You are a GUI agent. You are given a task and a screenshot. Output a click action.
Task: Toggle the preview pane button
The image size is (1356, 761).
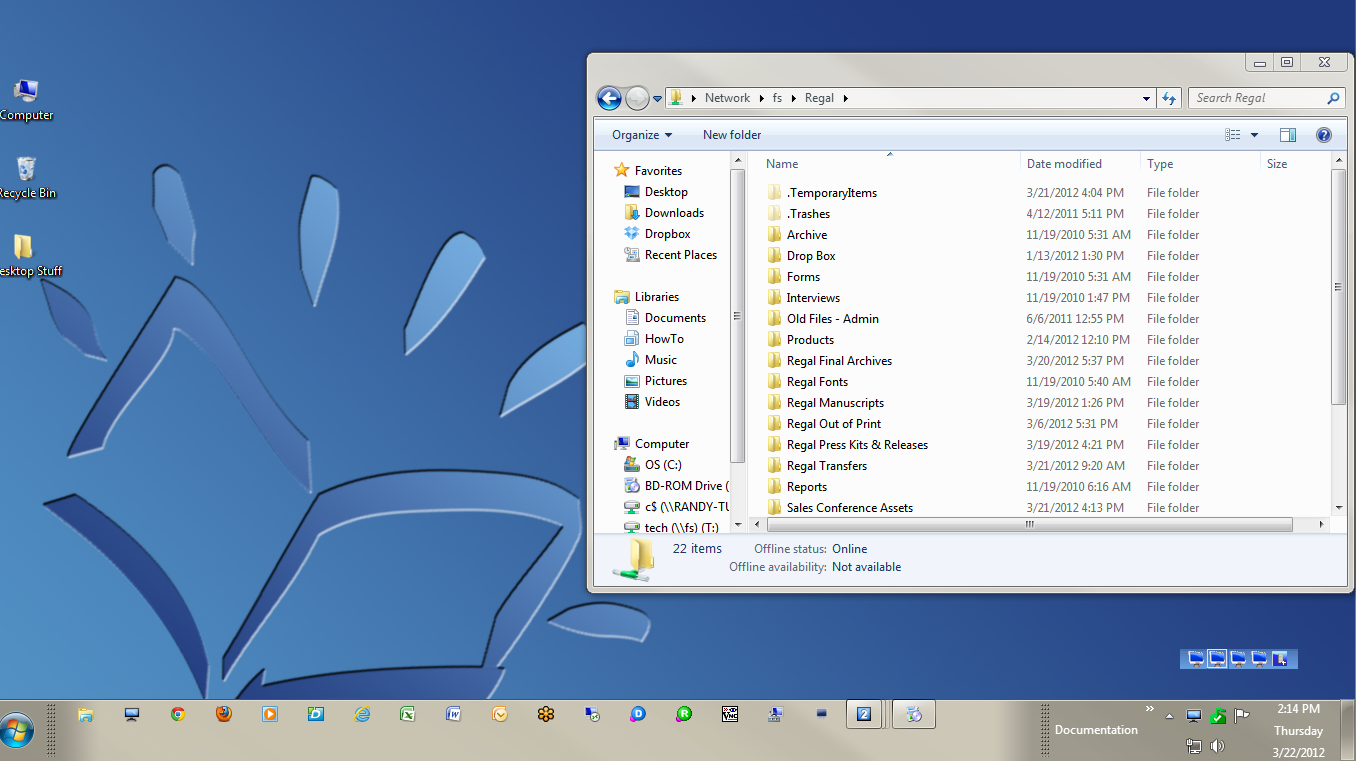(1288, 135)
